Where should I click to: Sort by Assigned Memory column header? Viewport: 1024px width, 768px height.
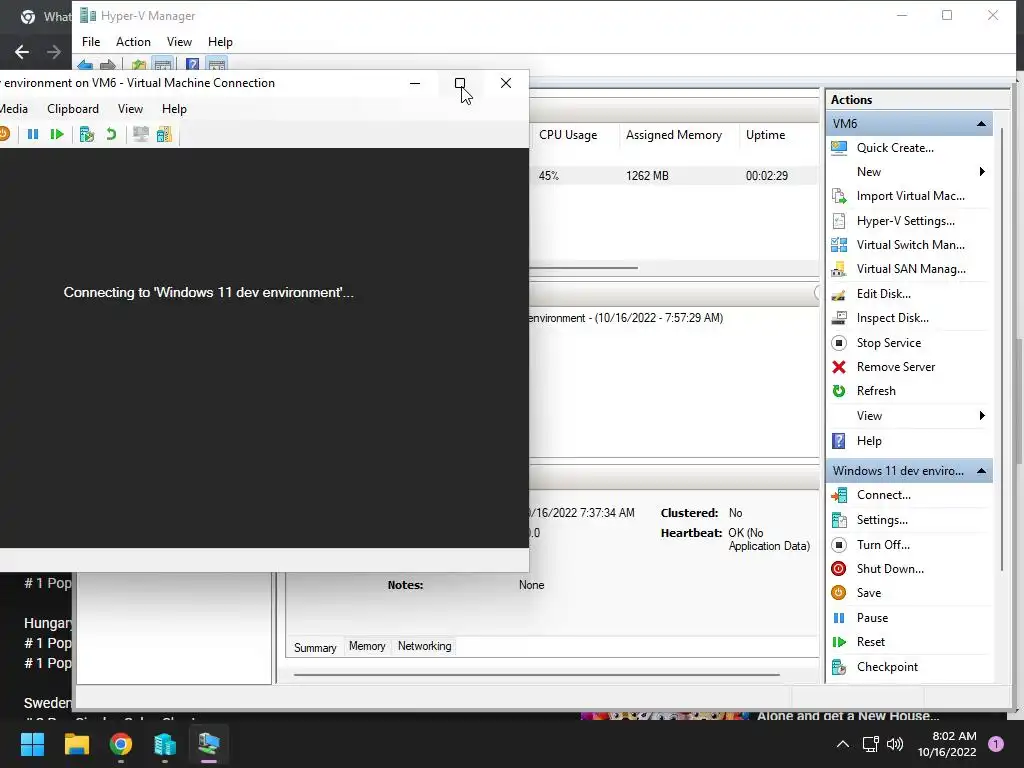pos(674,135)
